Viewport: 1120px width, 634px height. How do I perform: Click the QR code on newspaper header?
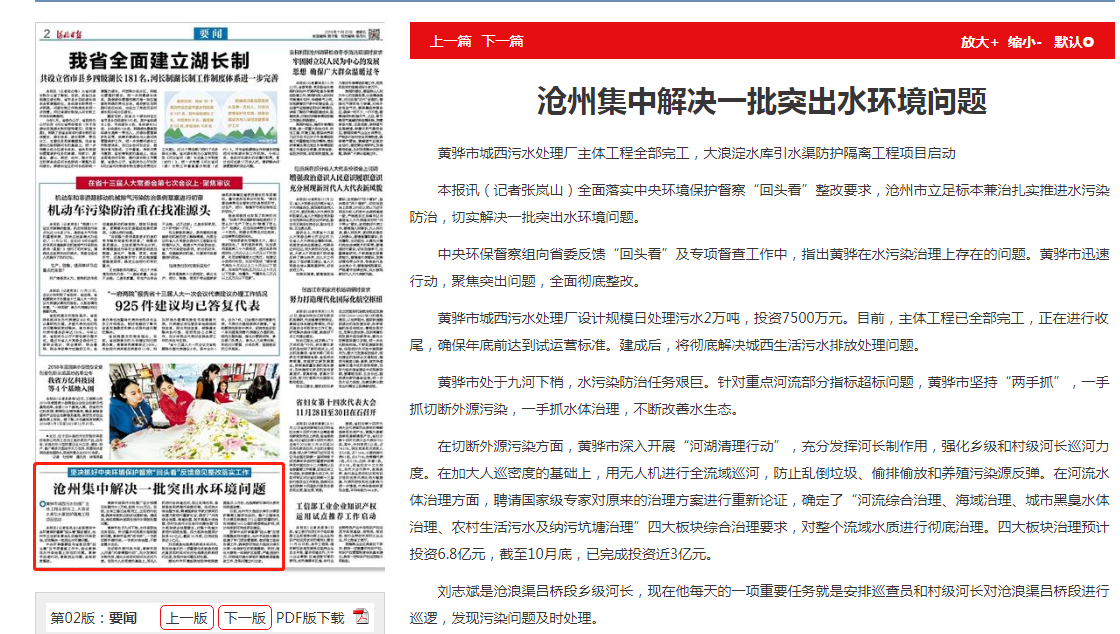pyautogui.click(x=372, y=33)
